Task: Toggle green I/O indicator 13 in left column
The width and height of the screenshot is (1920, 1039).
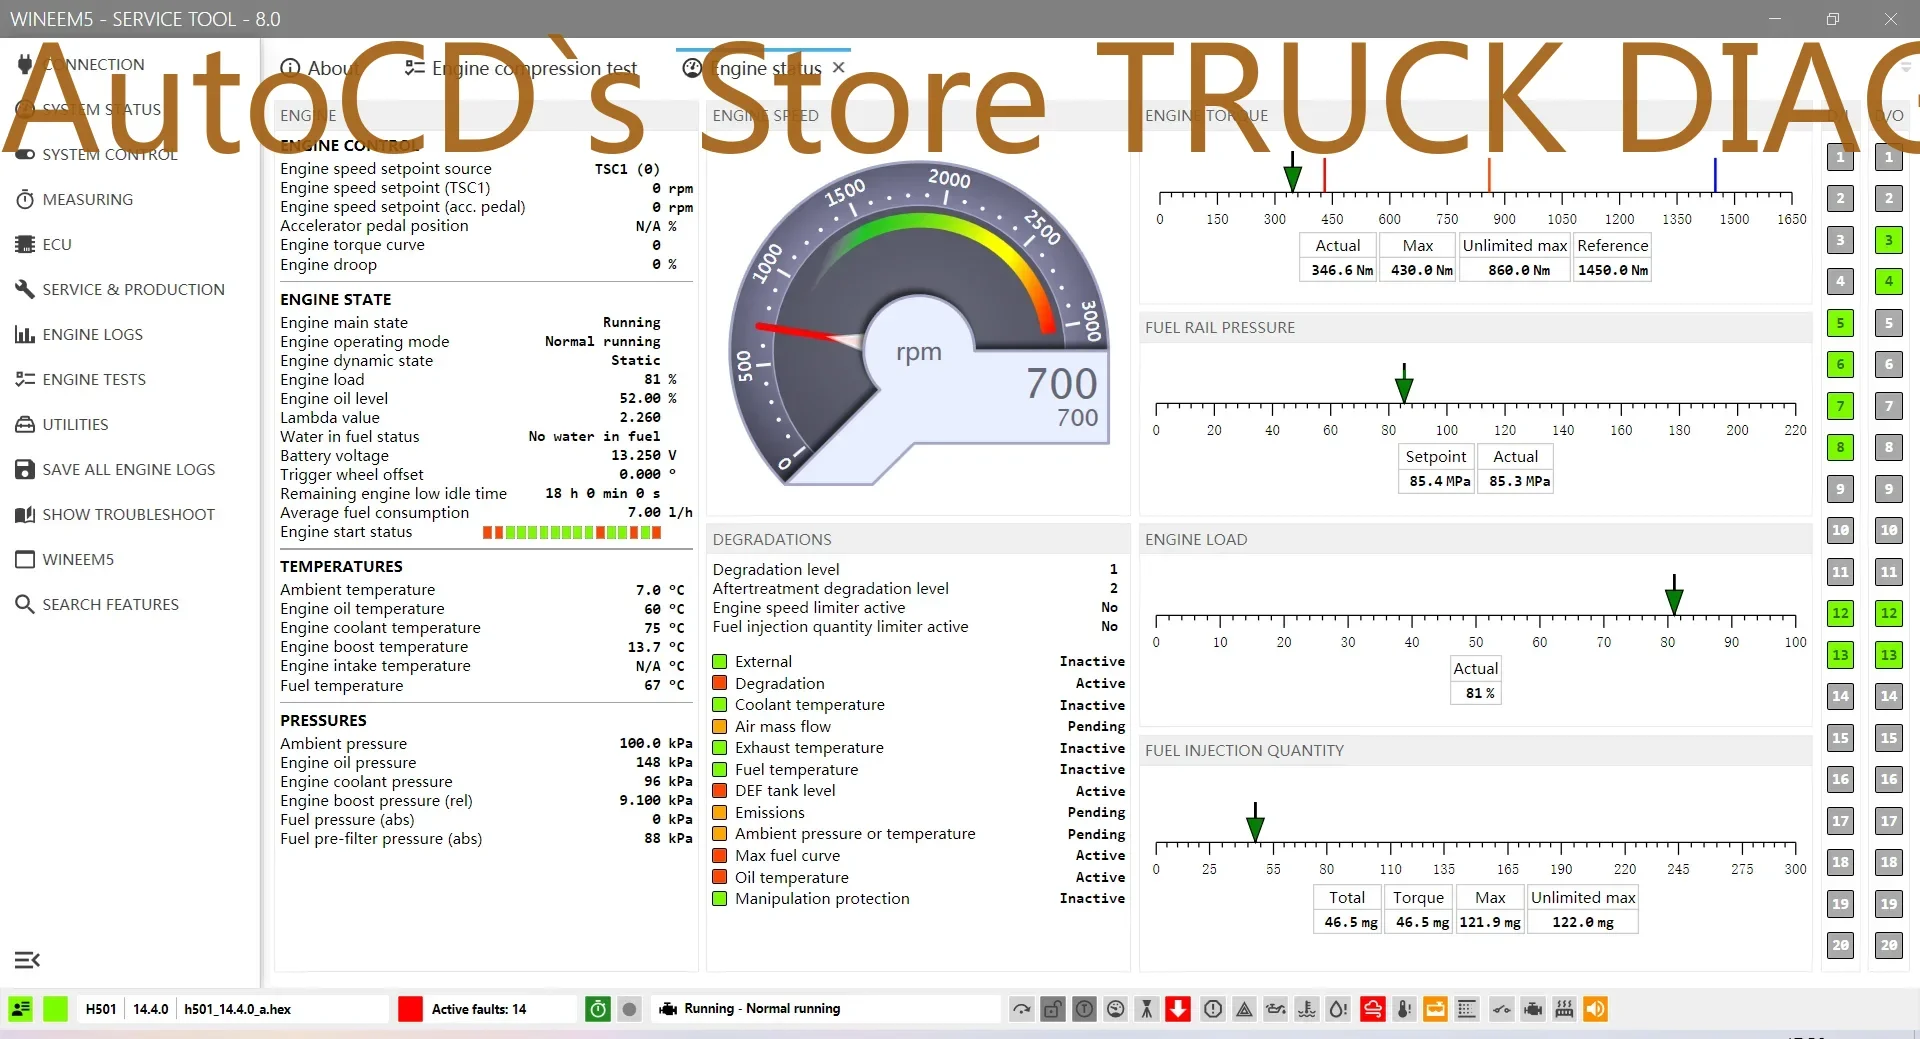Action: tap(1840, 655)
